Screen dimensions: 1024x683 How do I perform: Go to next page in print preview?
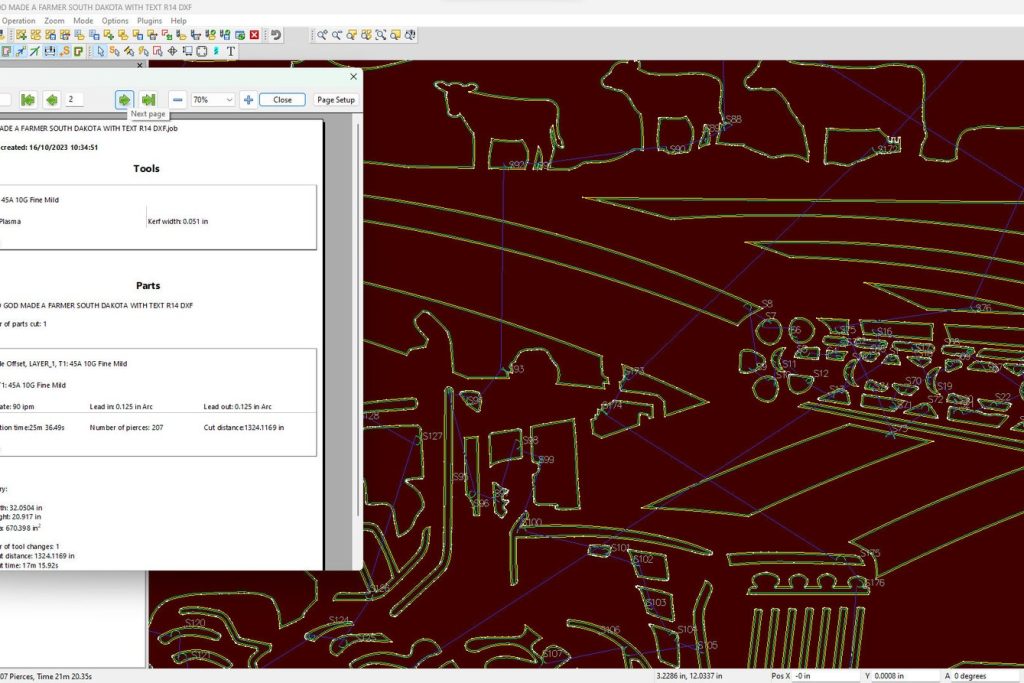(124, 100)
